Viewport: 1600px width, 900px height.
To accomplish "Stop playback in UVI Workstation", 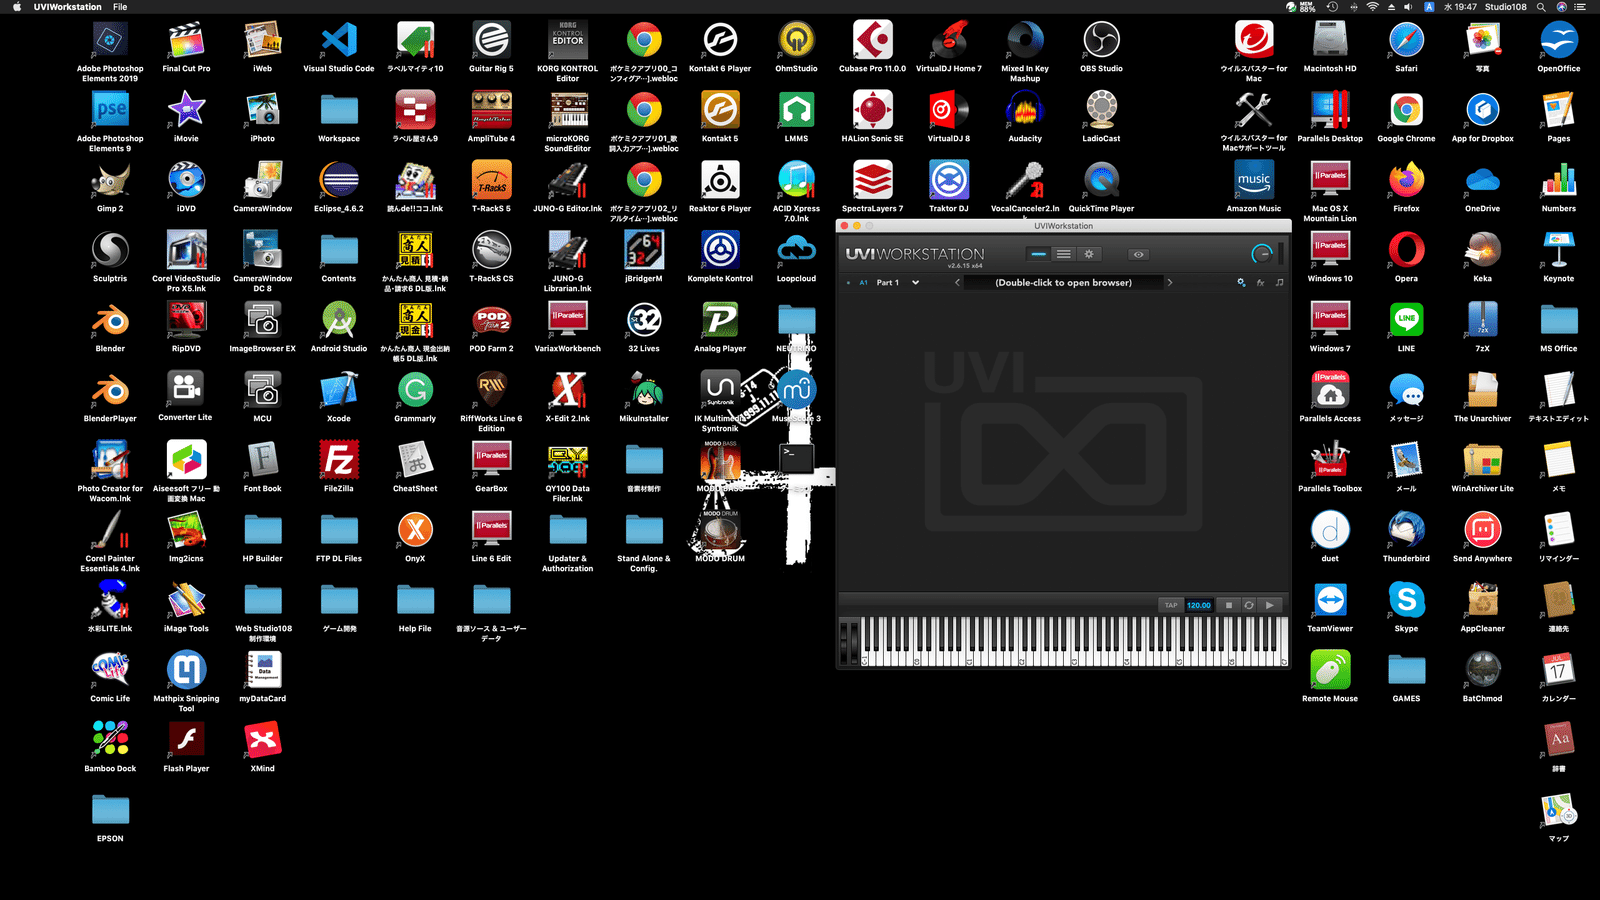I will 1229,605.
